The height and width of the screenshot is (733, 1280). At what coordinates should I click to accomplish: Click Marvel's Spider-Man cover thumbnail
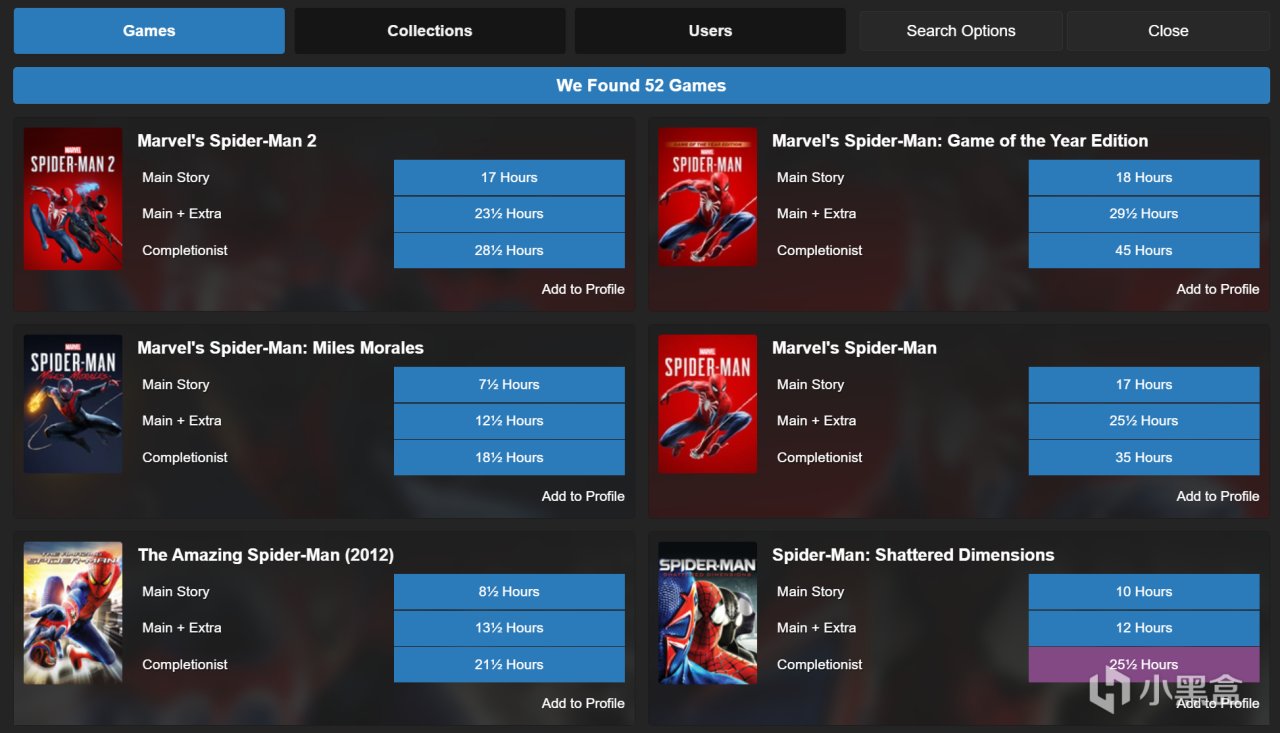(x=708, y=404)
